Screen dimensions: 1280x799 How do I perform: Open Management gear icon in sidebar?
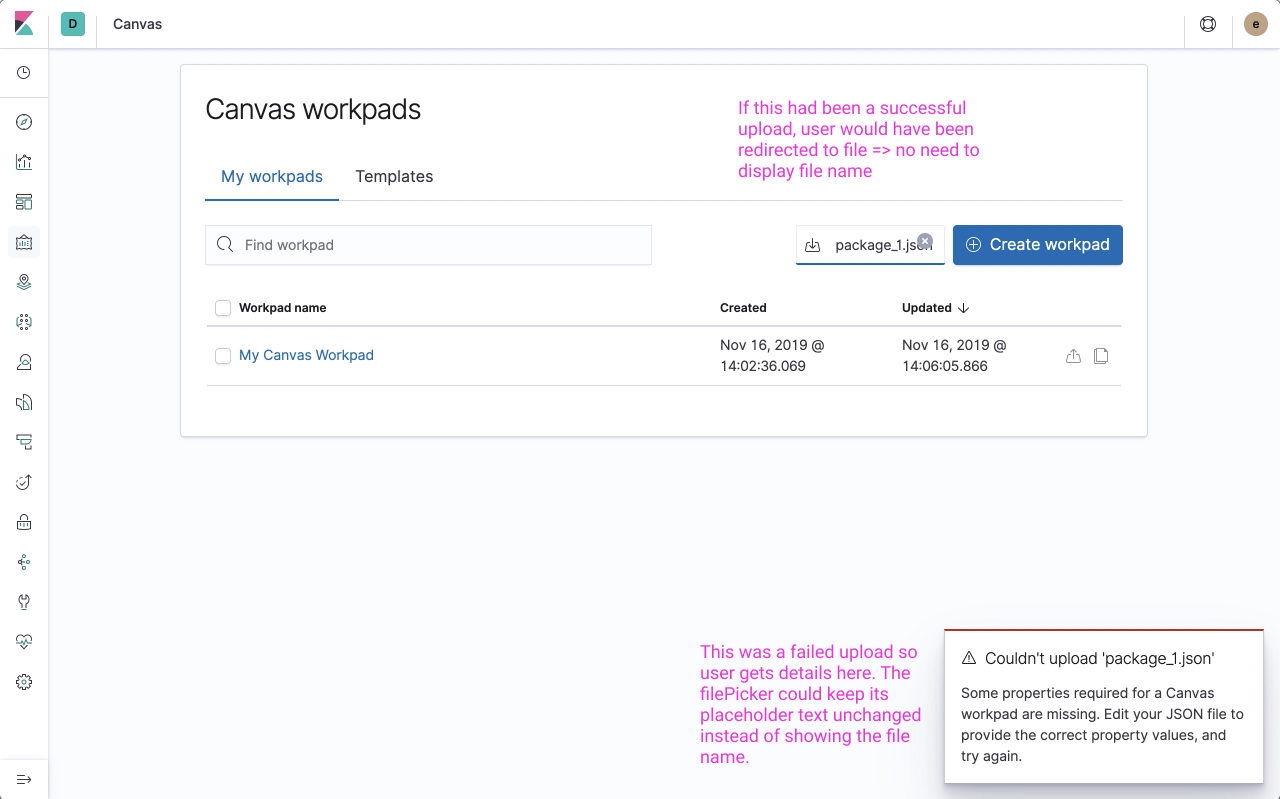click(x=24, y=682)
